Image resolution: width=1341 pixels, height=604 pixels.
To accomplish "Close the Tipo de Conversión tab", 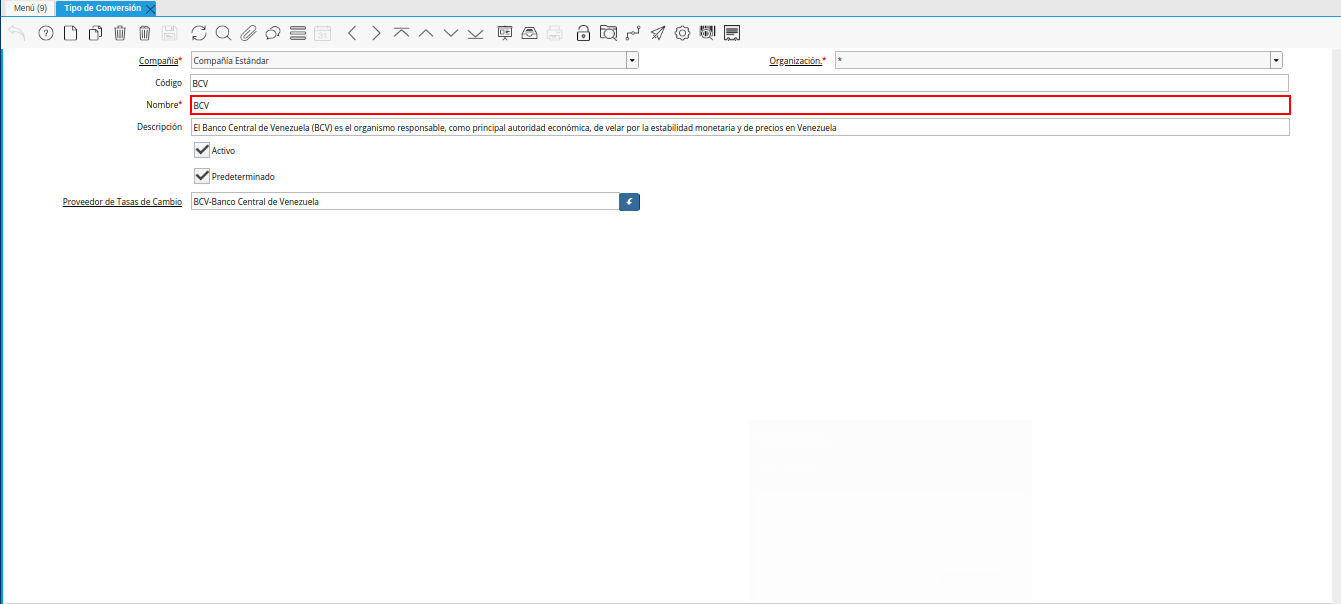I will [x=150, y=8].
